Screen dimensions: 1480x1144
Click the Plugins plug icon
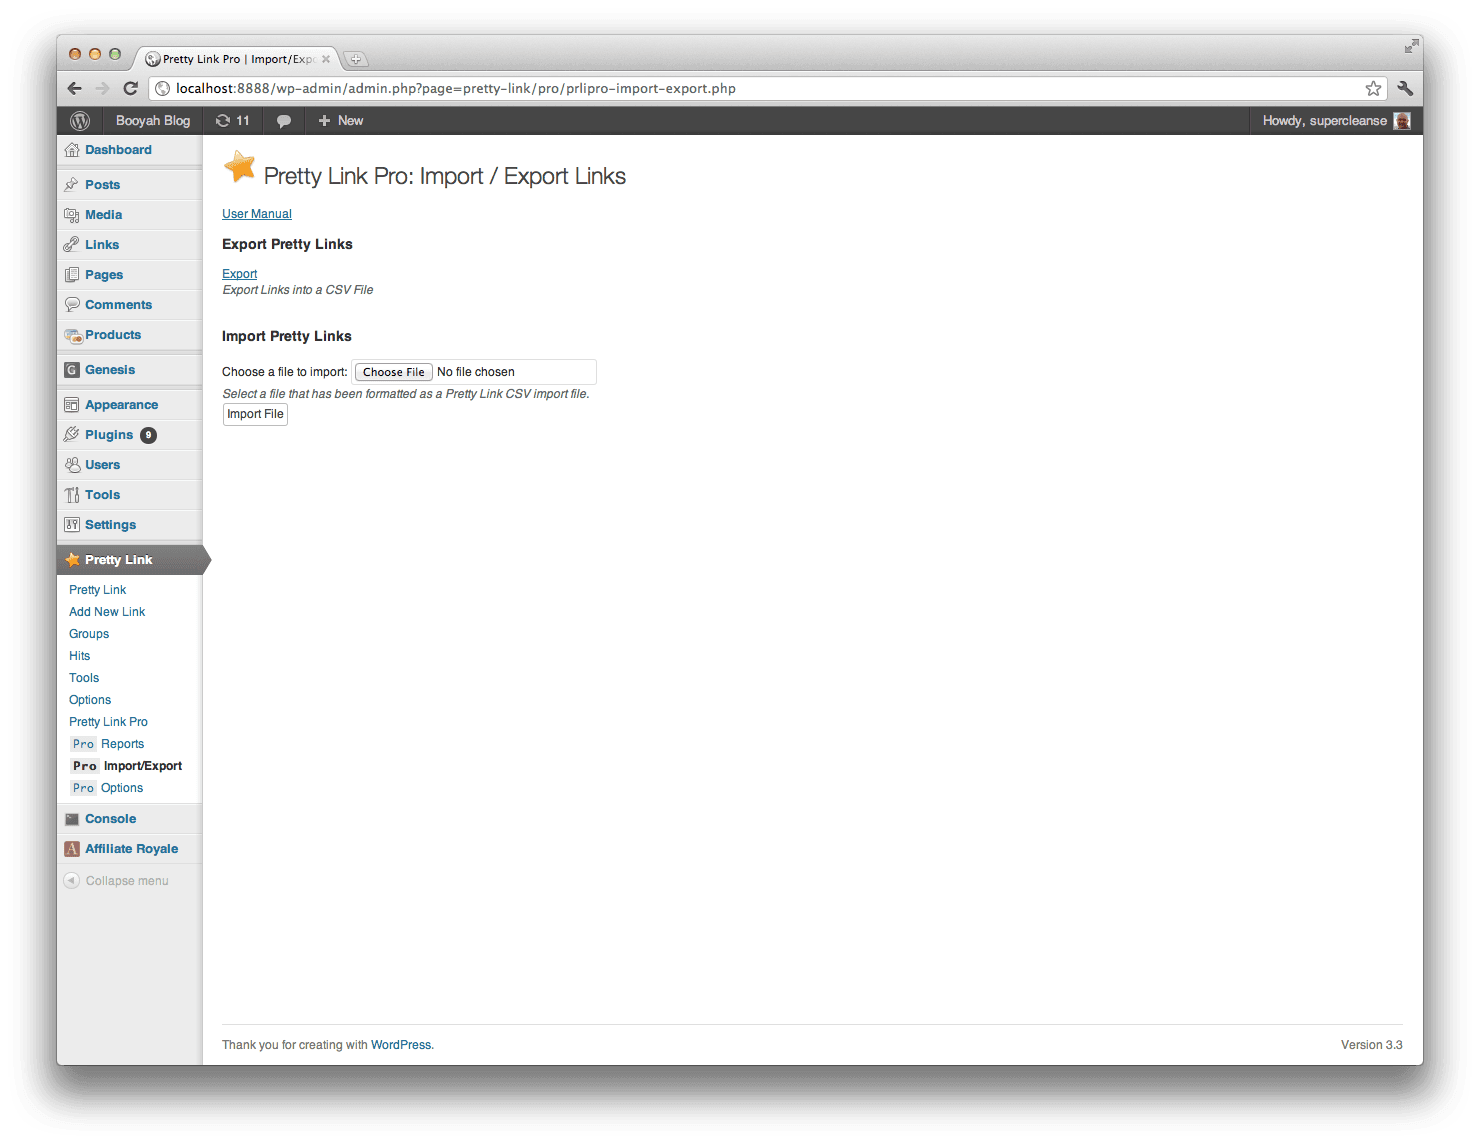tap(72, 435)
